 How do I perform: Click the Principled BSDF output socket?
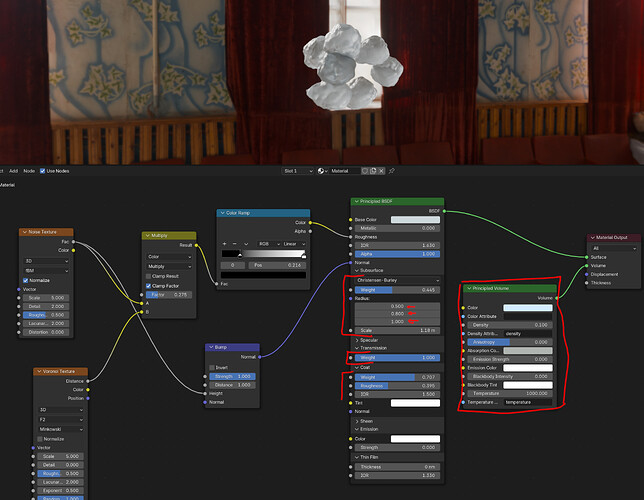click(444, 211)
